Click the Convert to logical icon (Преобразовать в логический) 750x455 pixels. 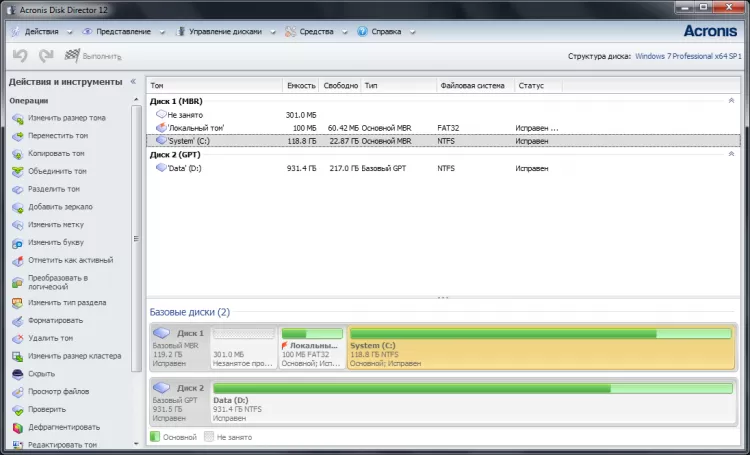tap(18, 282)
